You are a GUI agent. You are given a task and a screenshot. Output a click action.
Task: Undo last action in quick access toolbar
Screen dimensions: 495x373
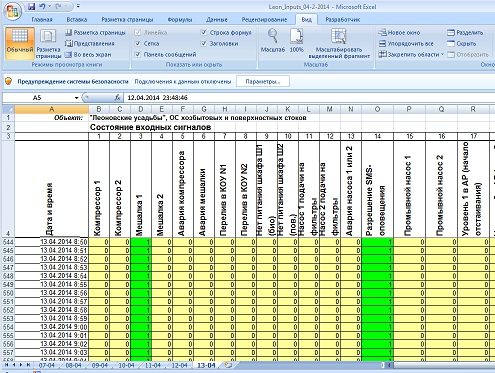(42, 6)
